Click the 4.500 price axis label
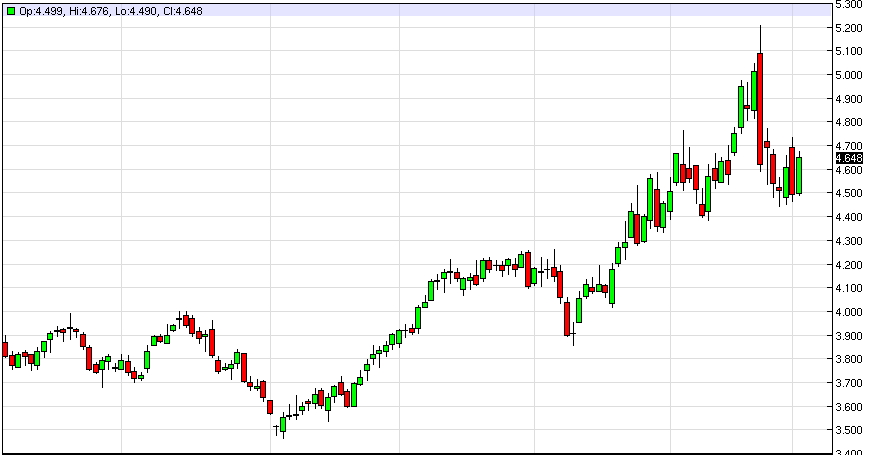Viewport: 875px width, 455px height. tap(849, 193)
